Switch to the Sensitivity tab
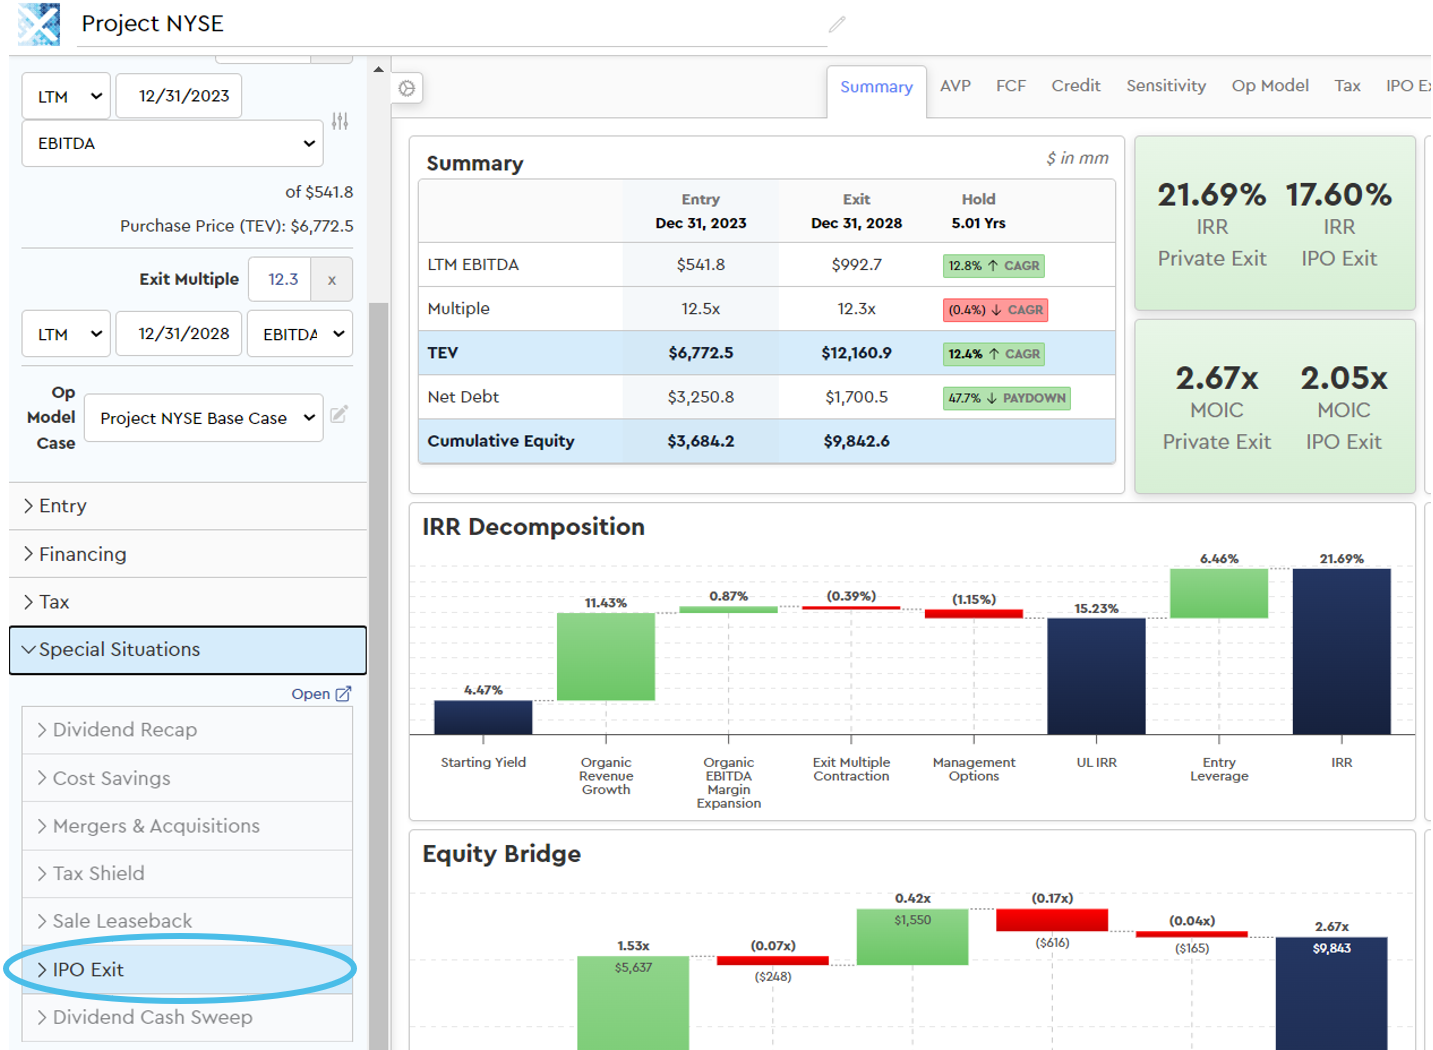The height and width of the screenshot is (1050, 1433). [x=1166, y=86]
